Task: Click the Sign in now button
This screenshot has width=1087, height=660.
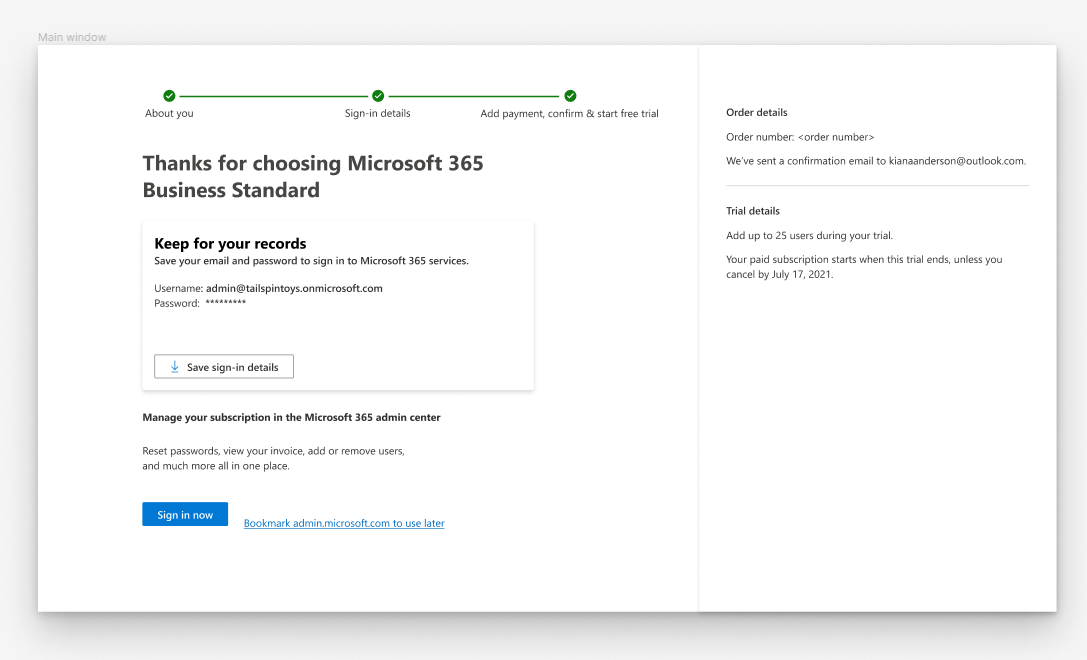Action: 185,514
